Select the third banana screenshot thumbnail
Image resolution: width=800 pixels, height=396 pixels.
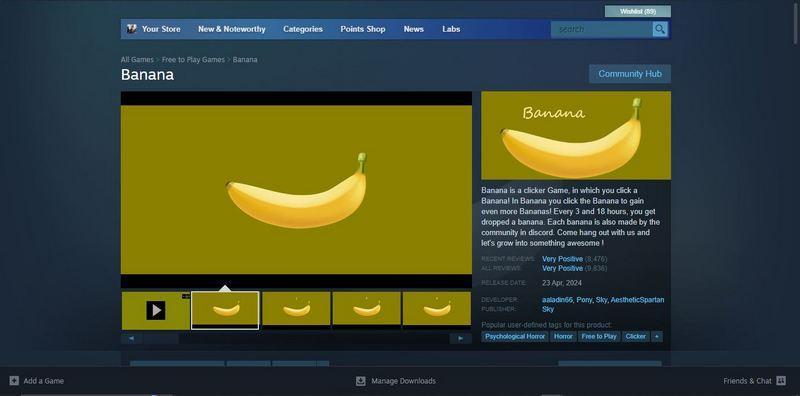tap(366, 309)
